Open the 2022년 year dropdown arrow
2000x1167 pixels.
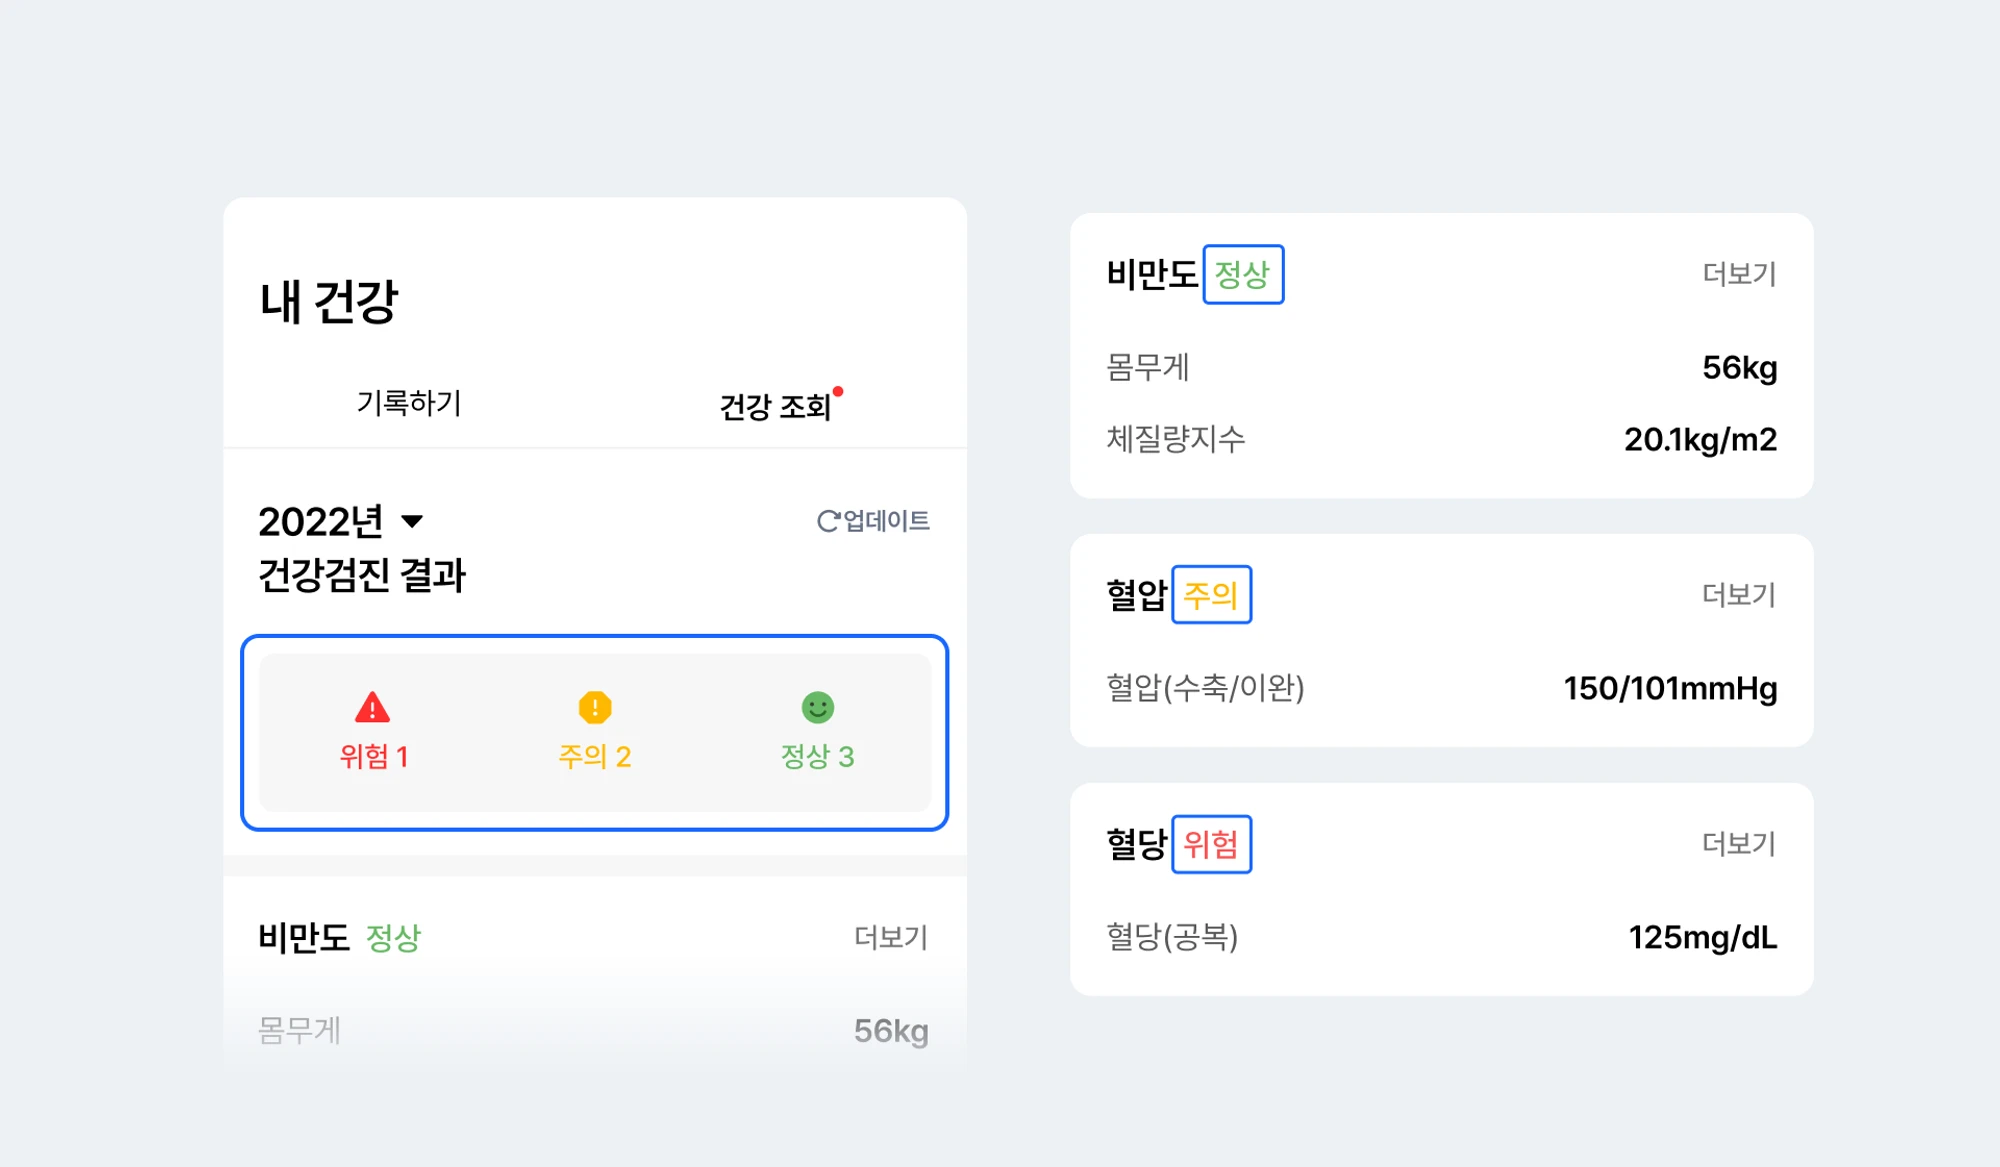pos(412,521)
